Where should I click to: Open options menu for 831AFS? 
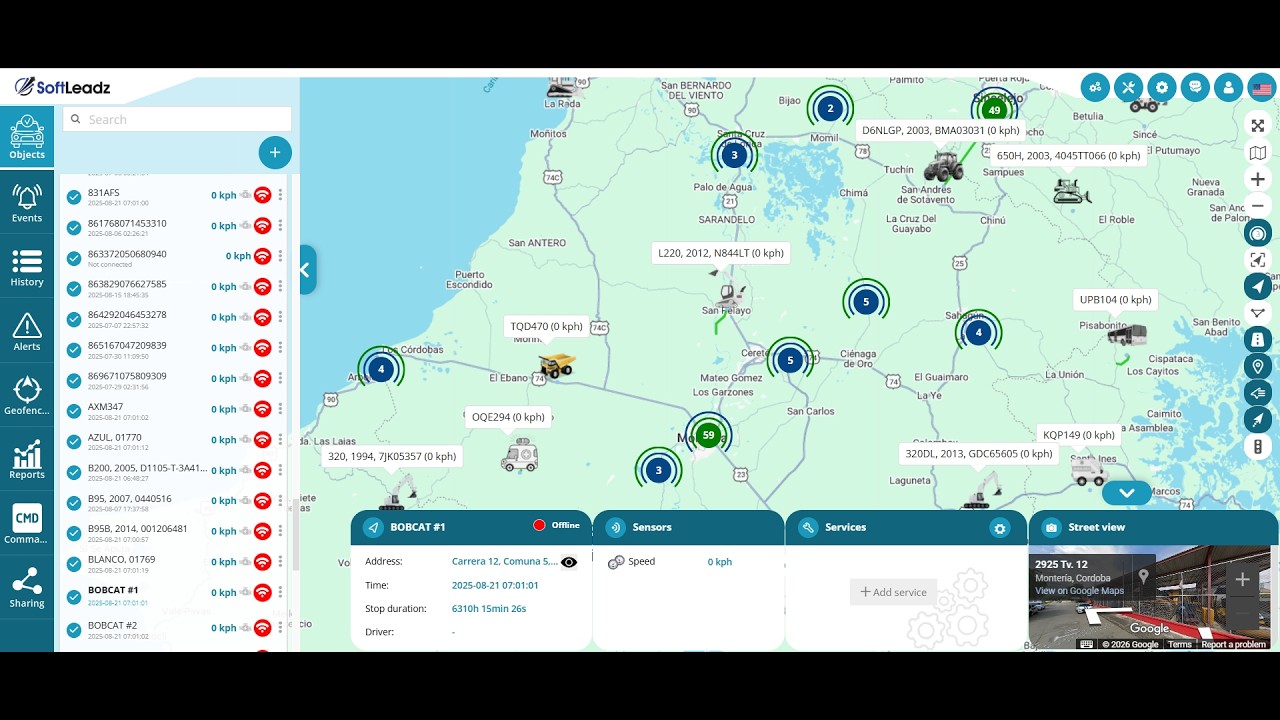coord(280,196)
